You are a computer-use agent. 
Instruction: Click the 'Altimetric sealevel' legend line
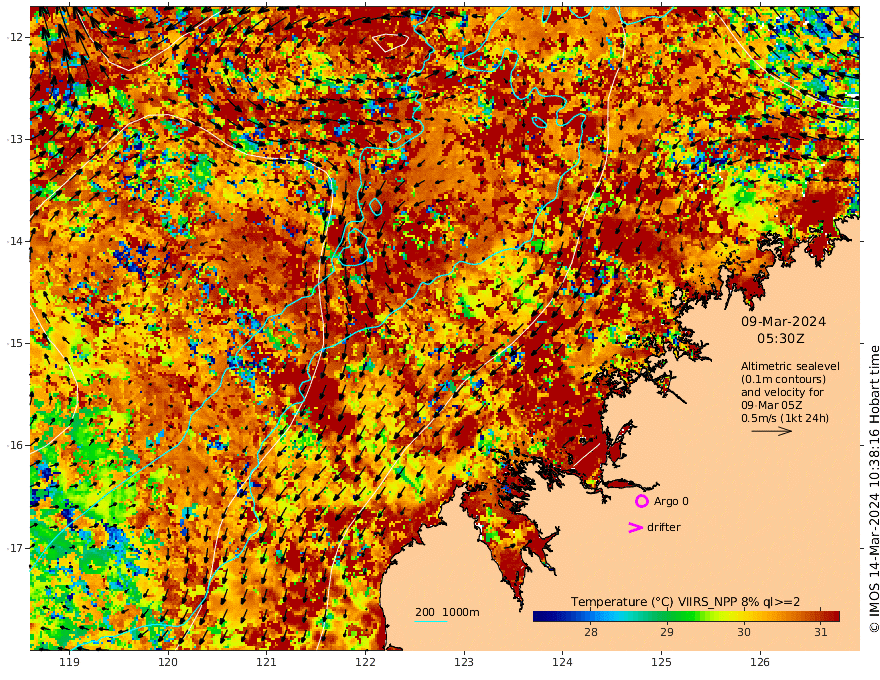[x=790, y=366]
